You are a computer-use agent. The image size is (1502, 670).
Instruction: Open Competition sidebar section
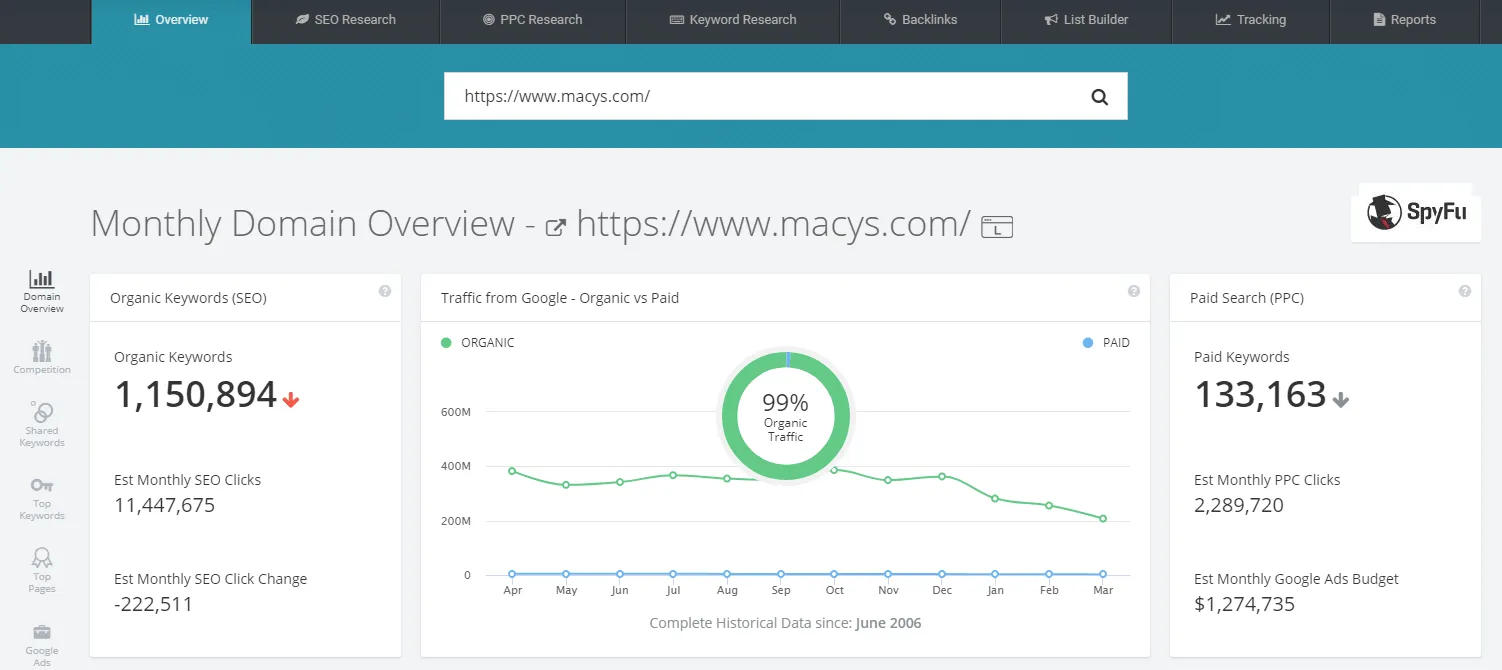pos(42,357)
